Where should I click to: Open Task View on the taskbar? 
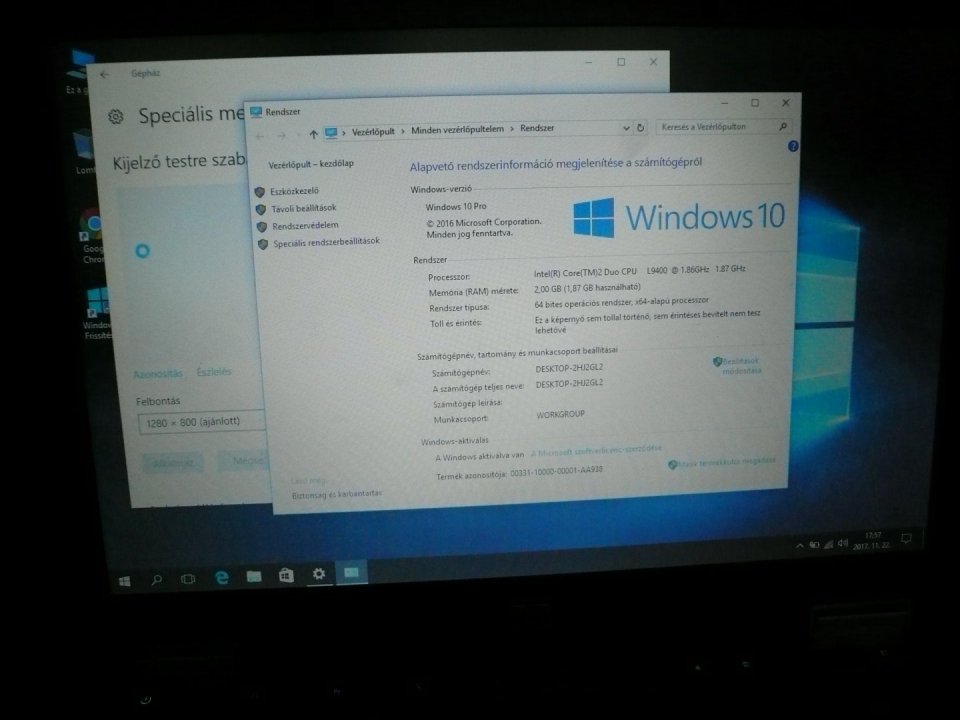tap(188, 579)
